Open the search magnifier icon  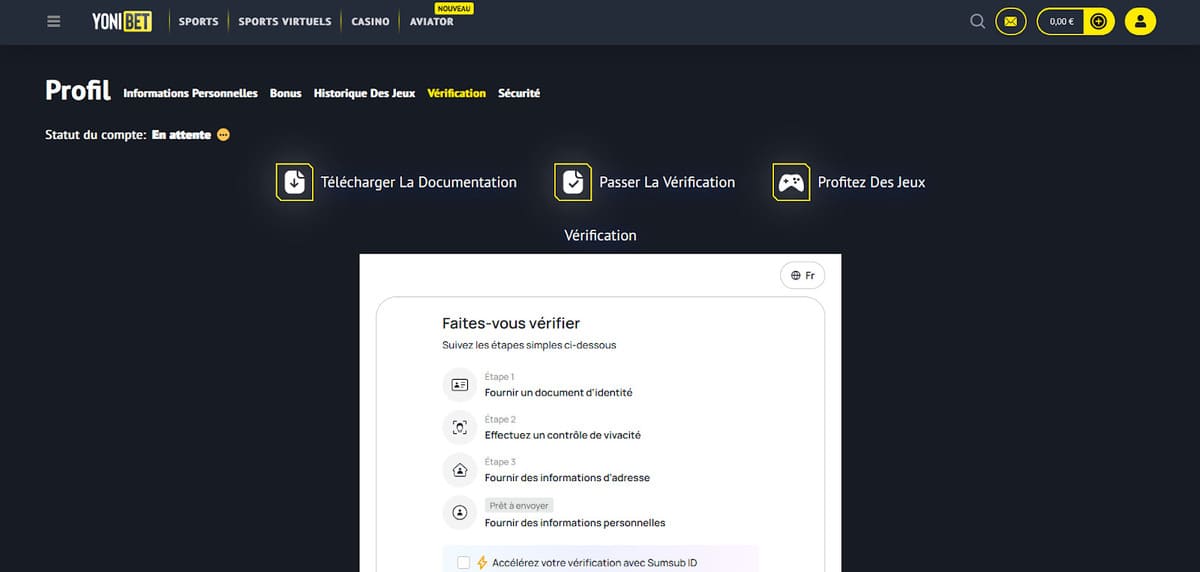[x=978, y=21]
